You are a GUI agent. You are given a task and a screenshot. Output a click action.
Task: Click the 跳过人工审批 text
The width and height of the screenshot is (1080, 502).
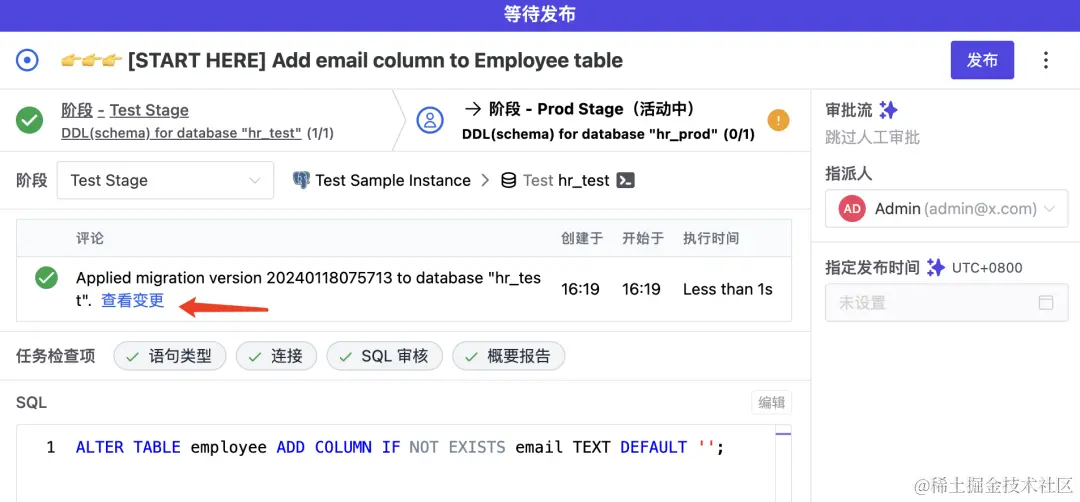[872, 138]
